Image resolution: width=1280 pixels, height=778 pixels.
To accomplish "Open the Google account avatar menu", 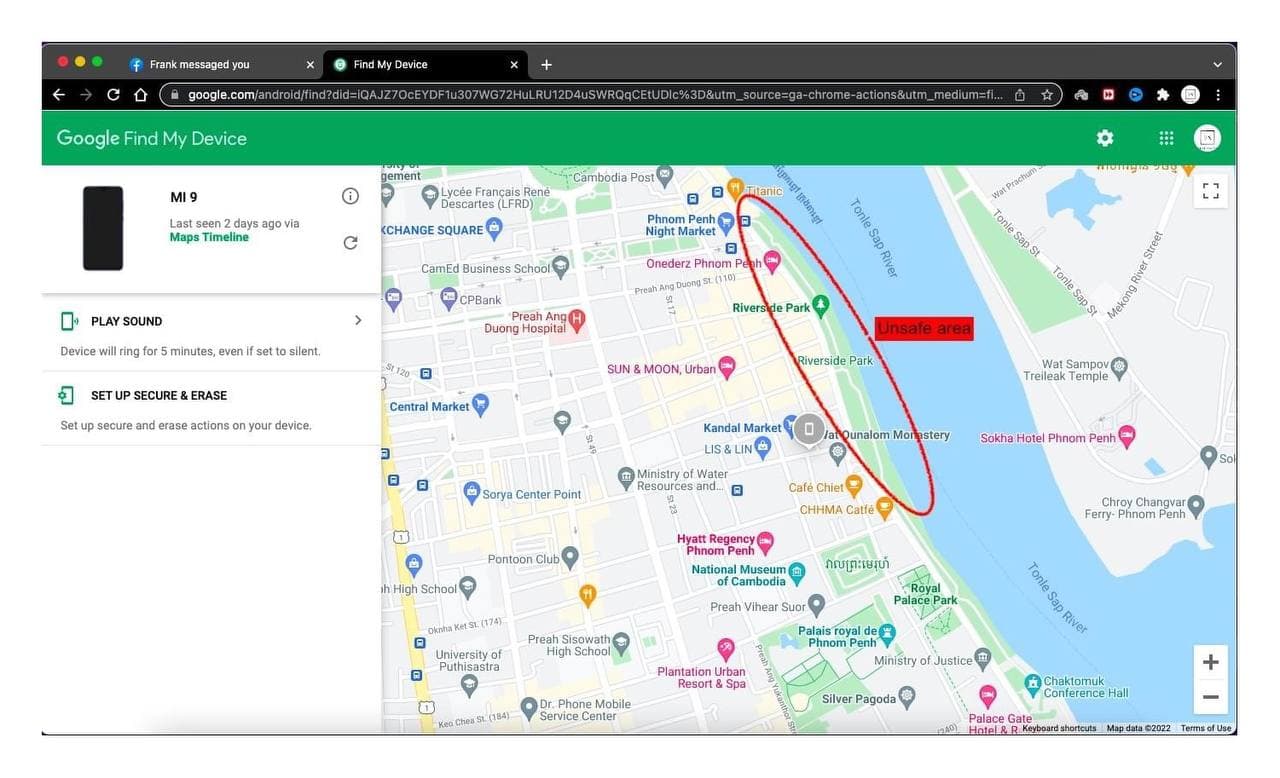I will tap(1207, 138).
